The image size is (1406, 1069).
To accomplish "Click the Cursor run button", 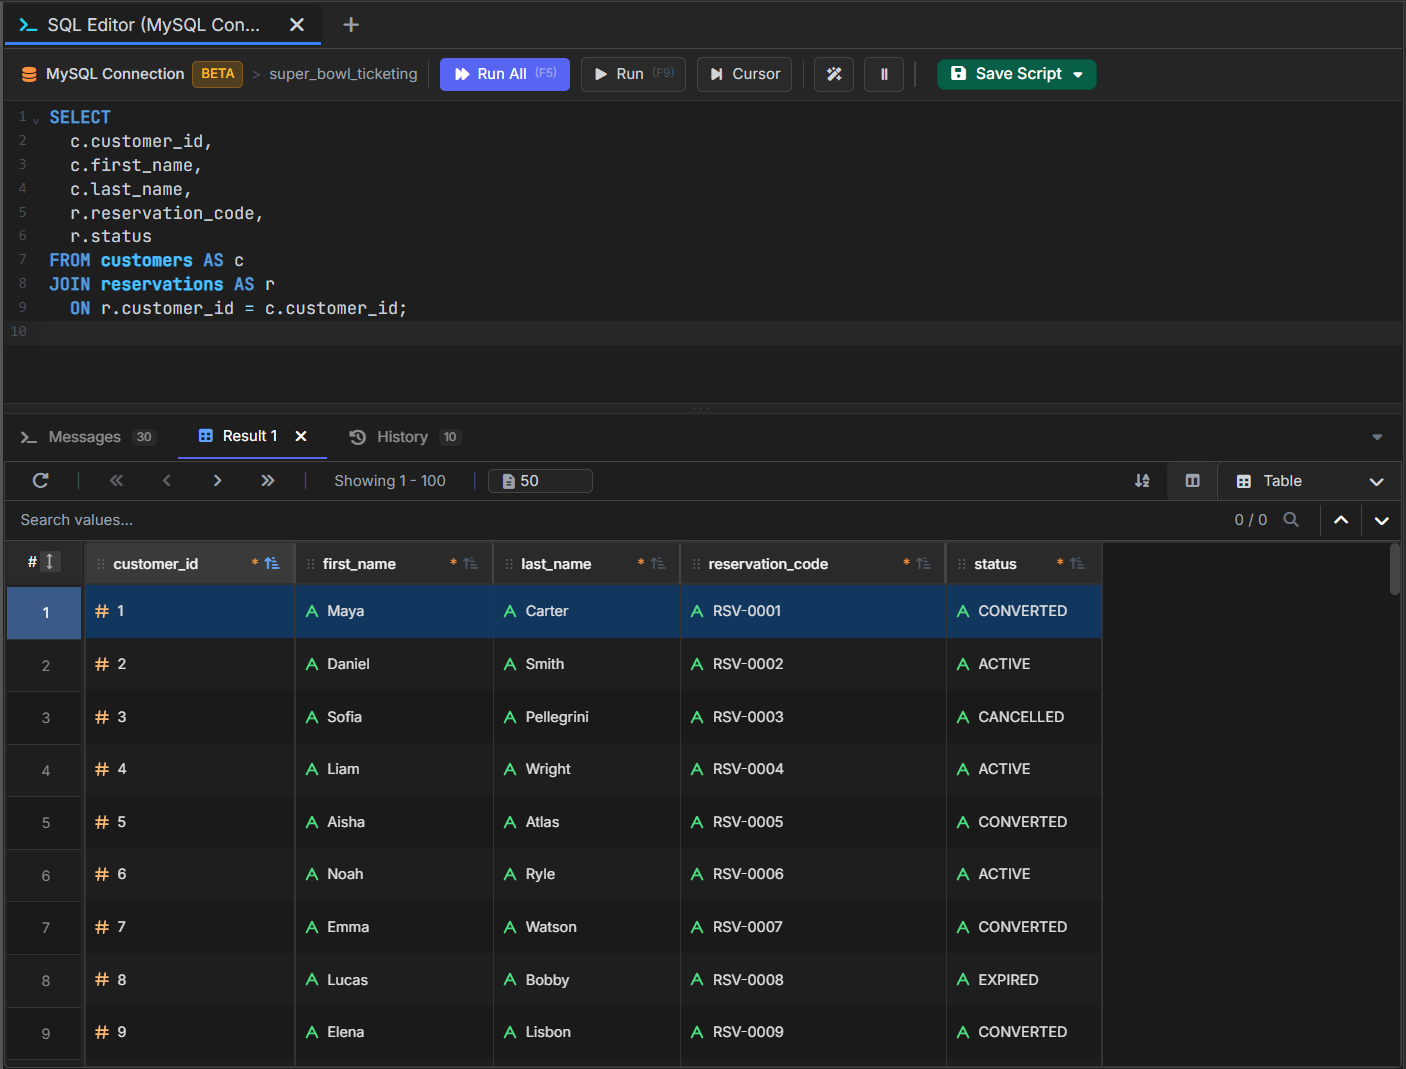I will 744,74.
